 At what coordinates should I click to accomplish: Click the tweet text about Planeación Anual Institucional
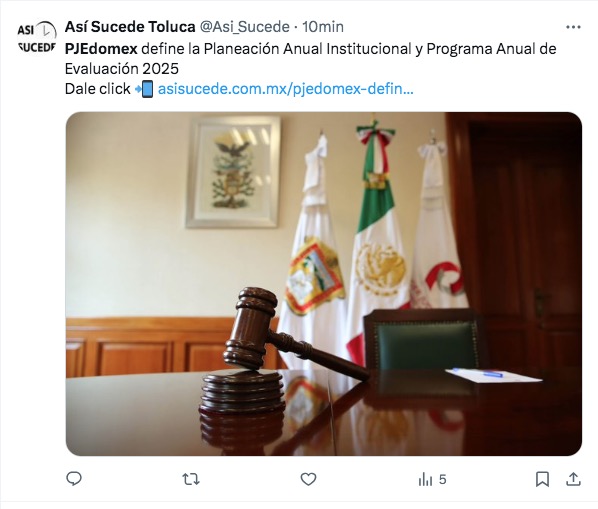pyautogui.click(x=310, y=59)
